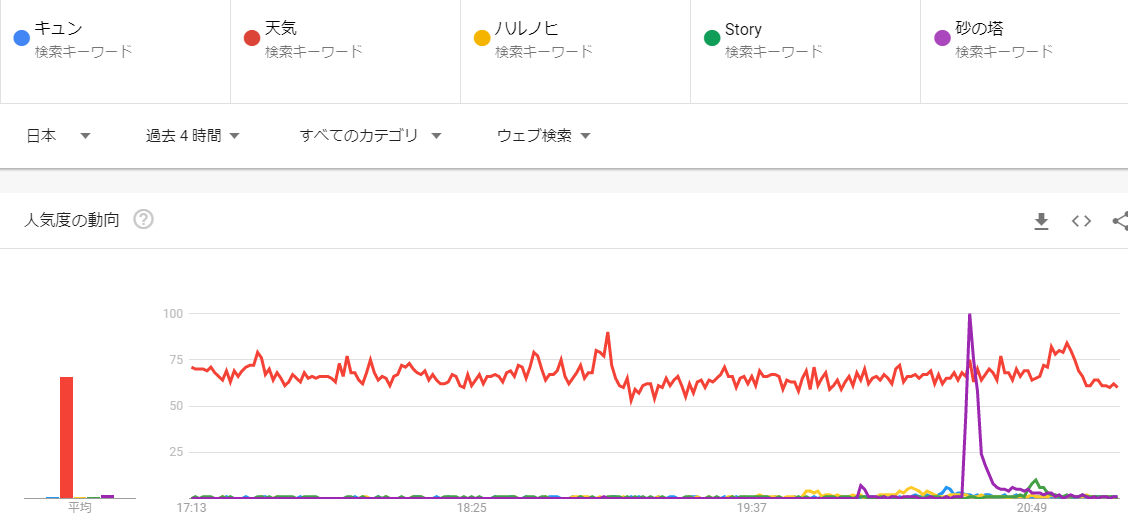This screenshot has height=519, width=1128.
Task: Click the purple peak on the trend line
Action: tap(969, 316)
